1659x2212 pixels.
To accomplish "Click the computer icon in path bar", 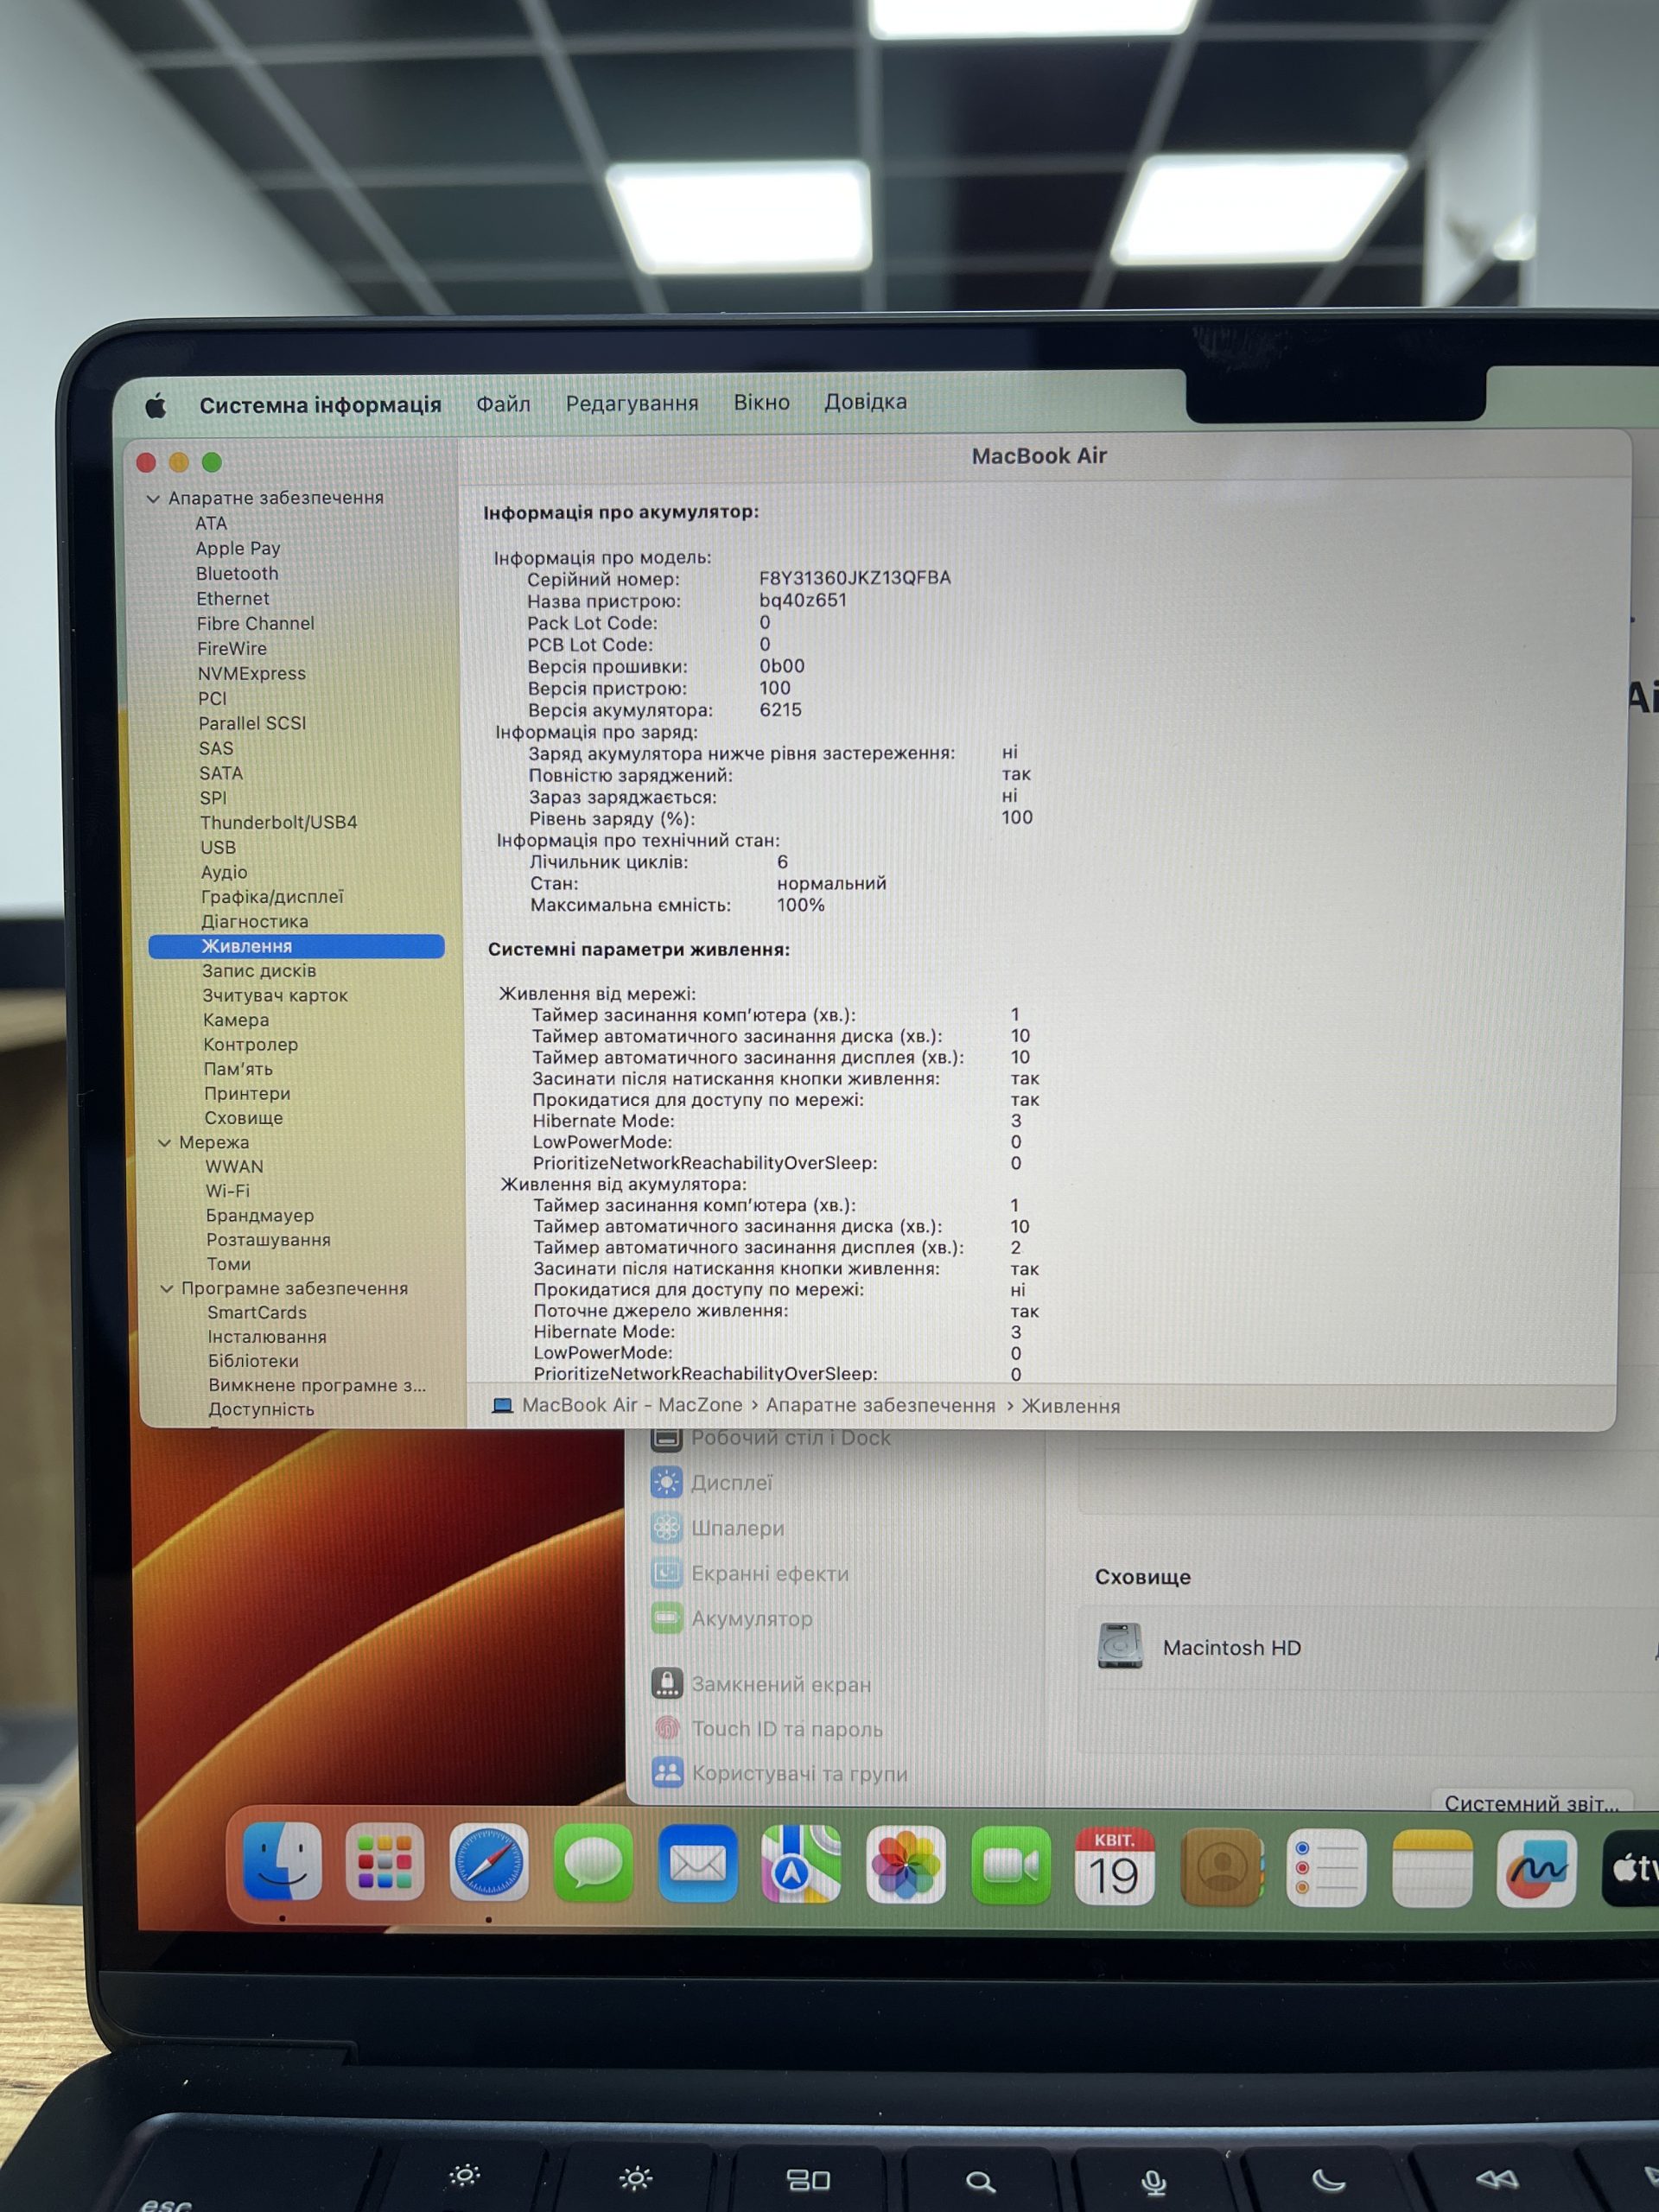I will 502,1406.
